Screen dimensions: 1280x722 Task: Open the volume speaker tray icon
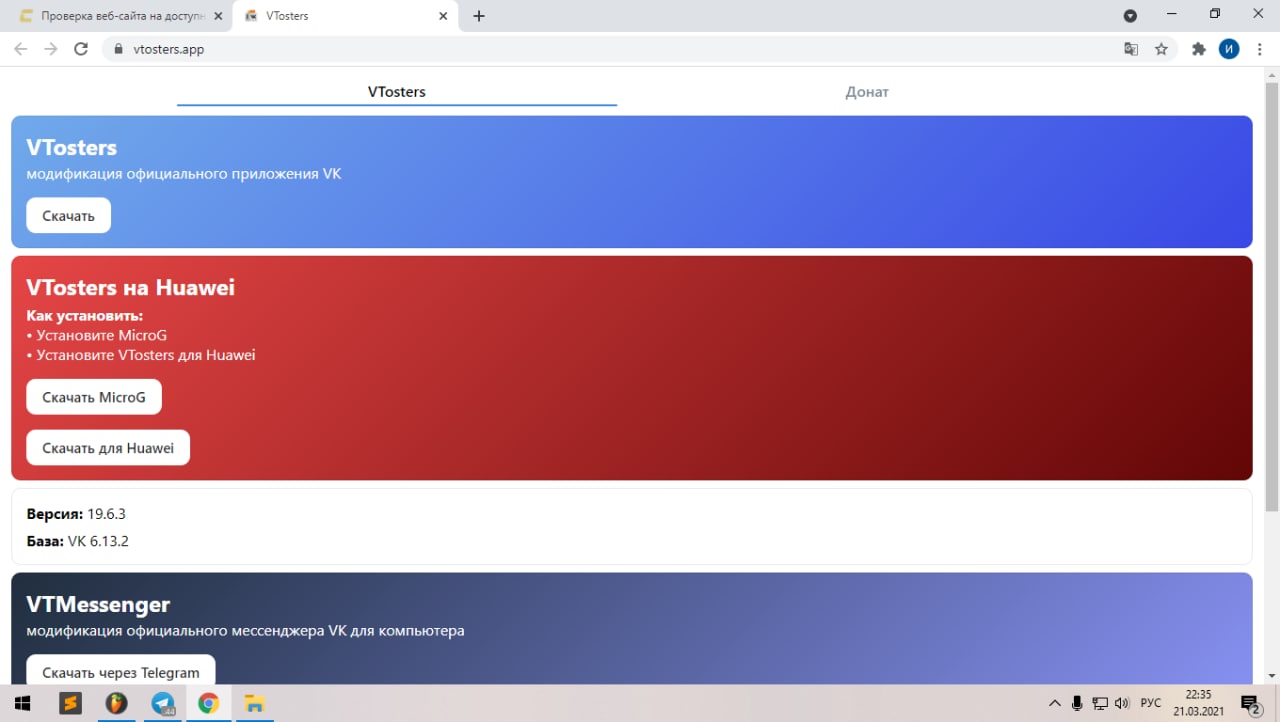[1122, 703]
